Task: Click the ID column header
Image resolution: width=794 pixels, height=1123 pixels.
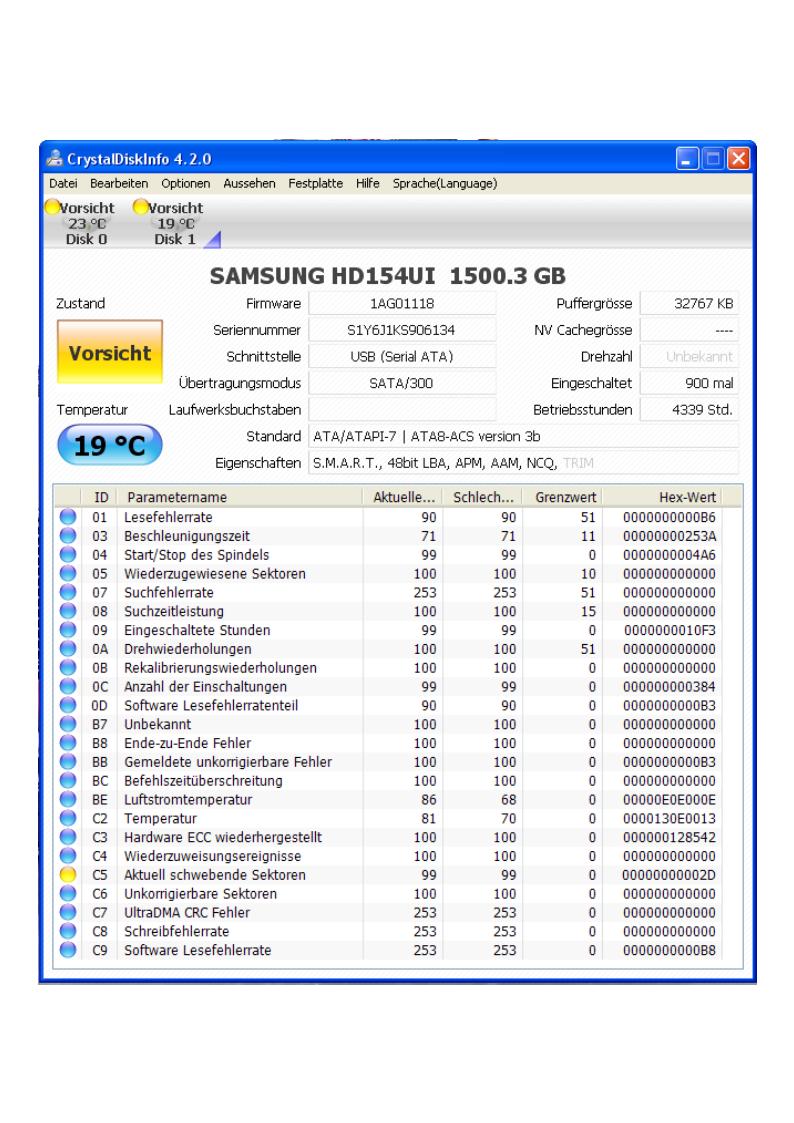Action: pyautogui.click(x=101, y=497)
